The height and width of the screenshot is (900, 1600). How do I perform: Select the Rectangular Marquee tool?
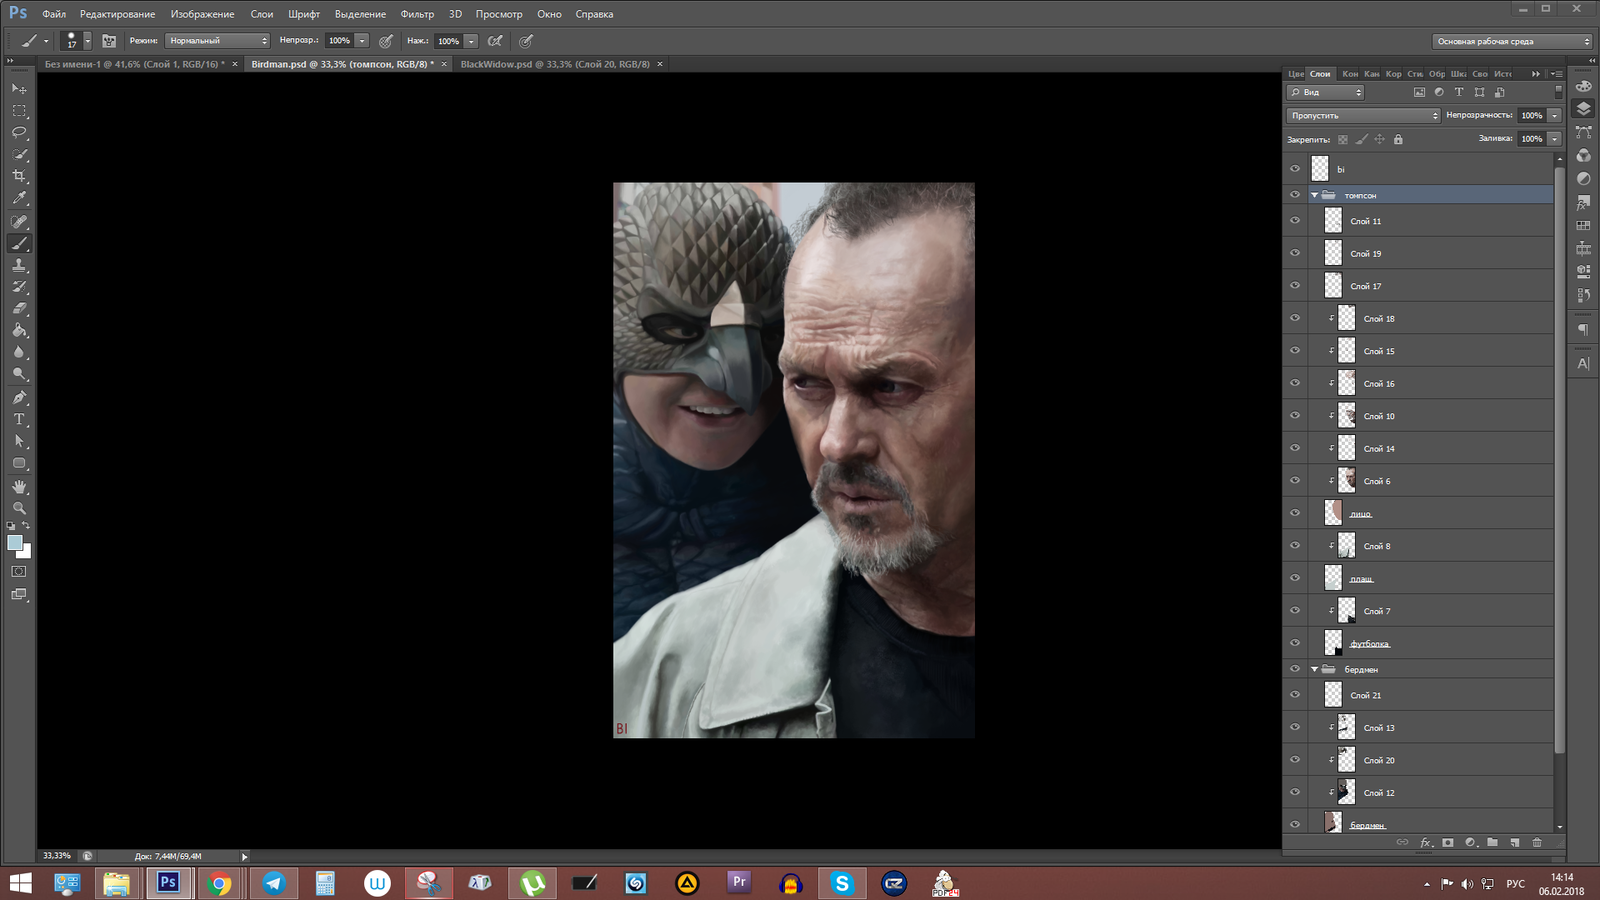tap(19, 111)
